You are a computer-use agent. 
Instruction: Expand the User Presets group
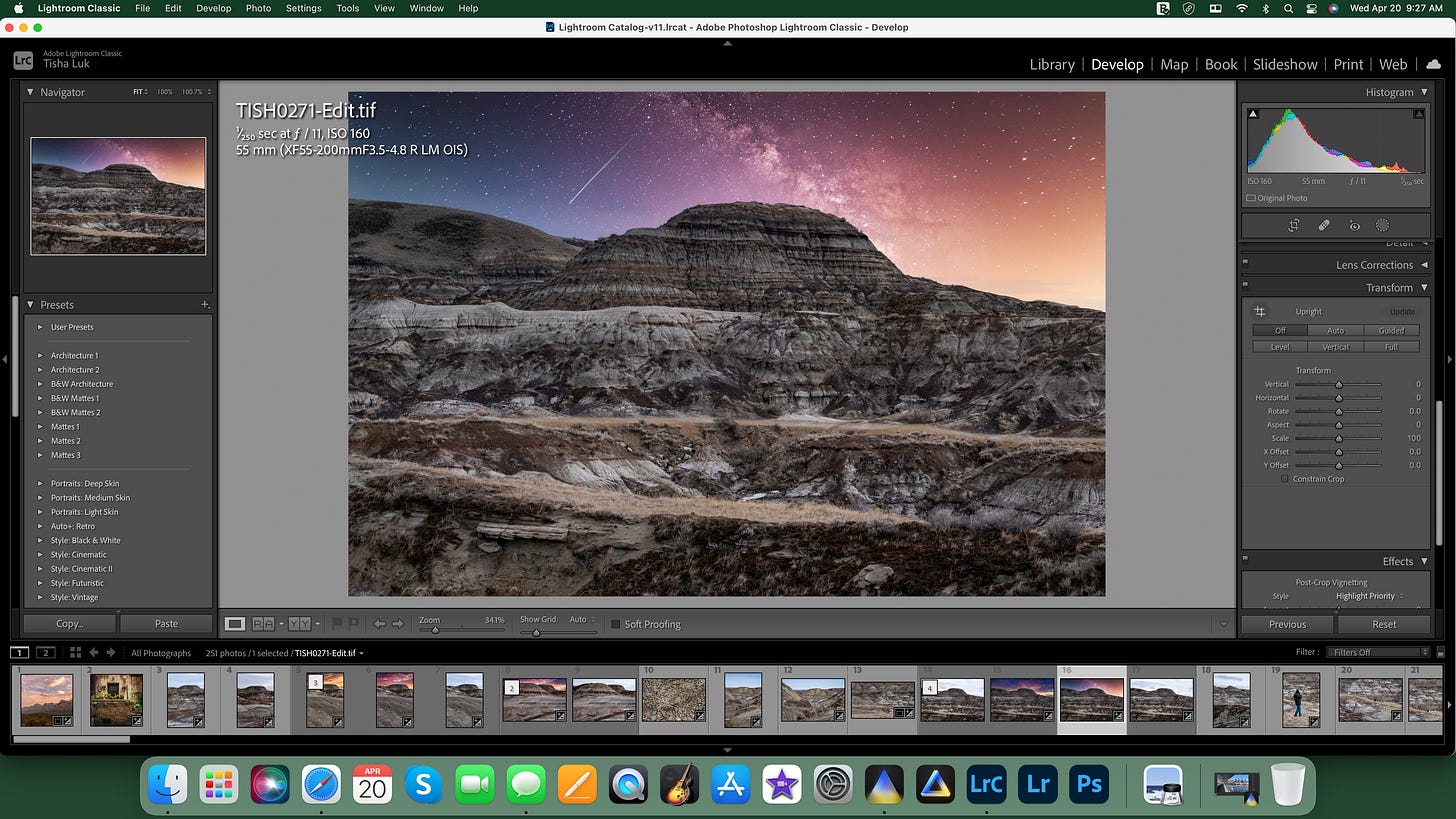pyautogui.click(x=40, y=327)
